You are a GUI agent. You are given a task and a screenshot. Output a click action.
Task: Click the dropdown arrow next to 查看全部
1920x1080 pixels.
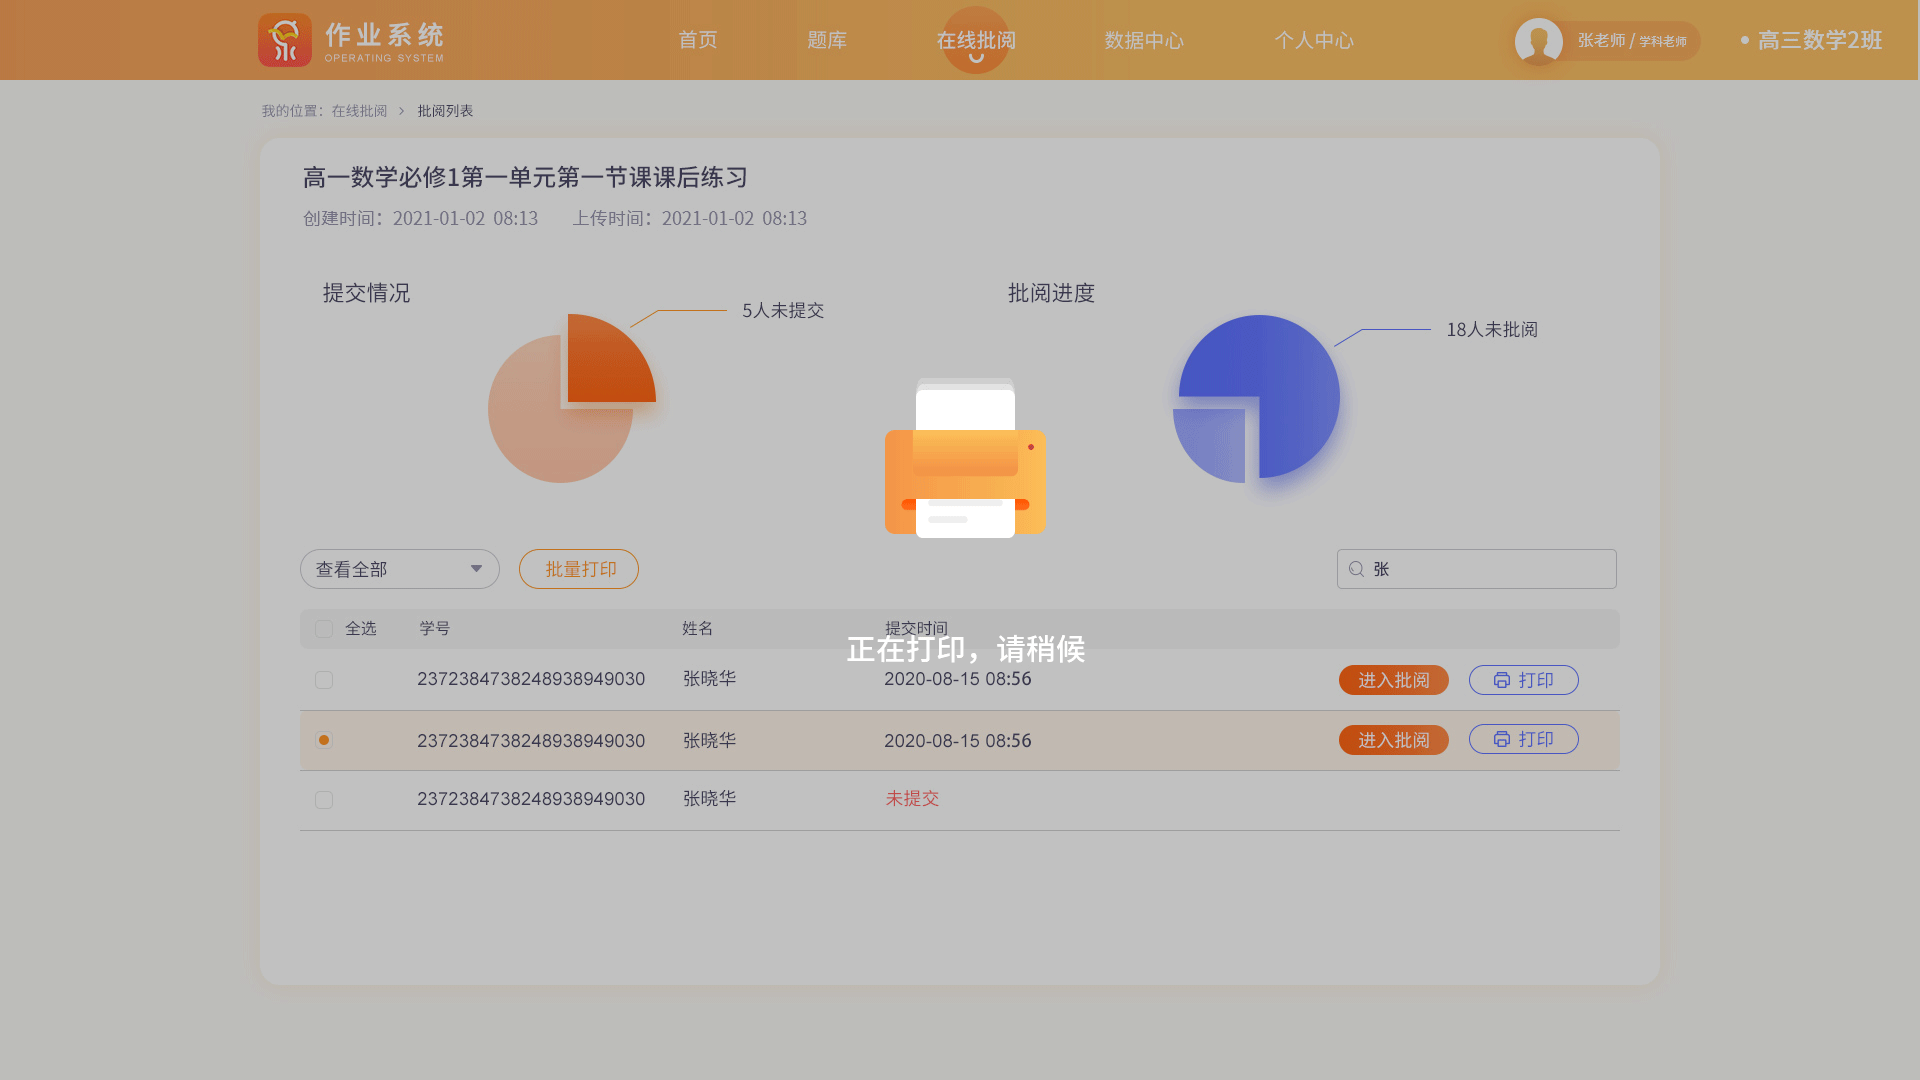point(476,569)
